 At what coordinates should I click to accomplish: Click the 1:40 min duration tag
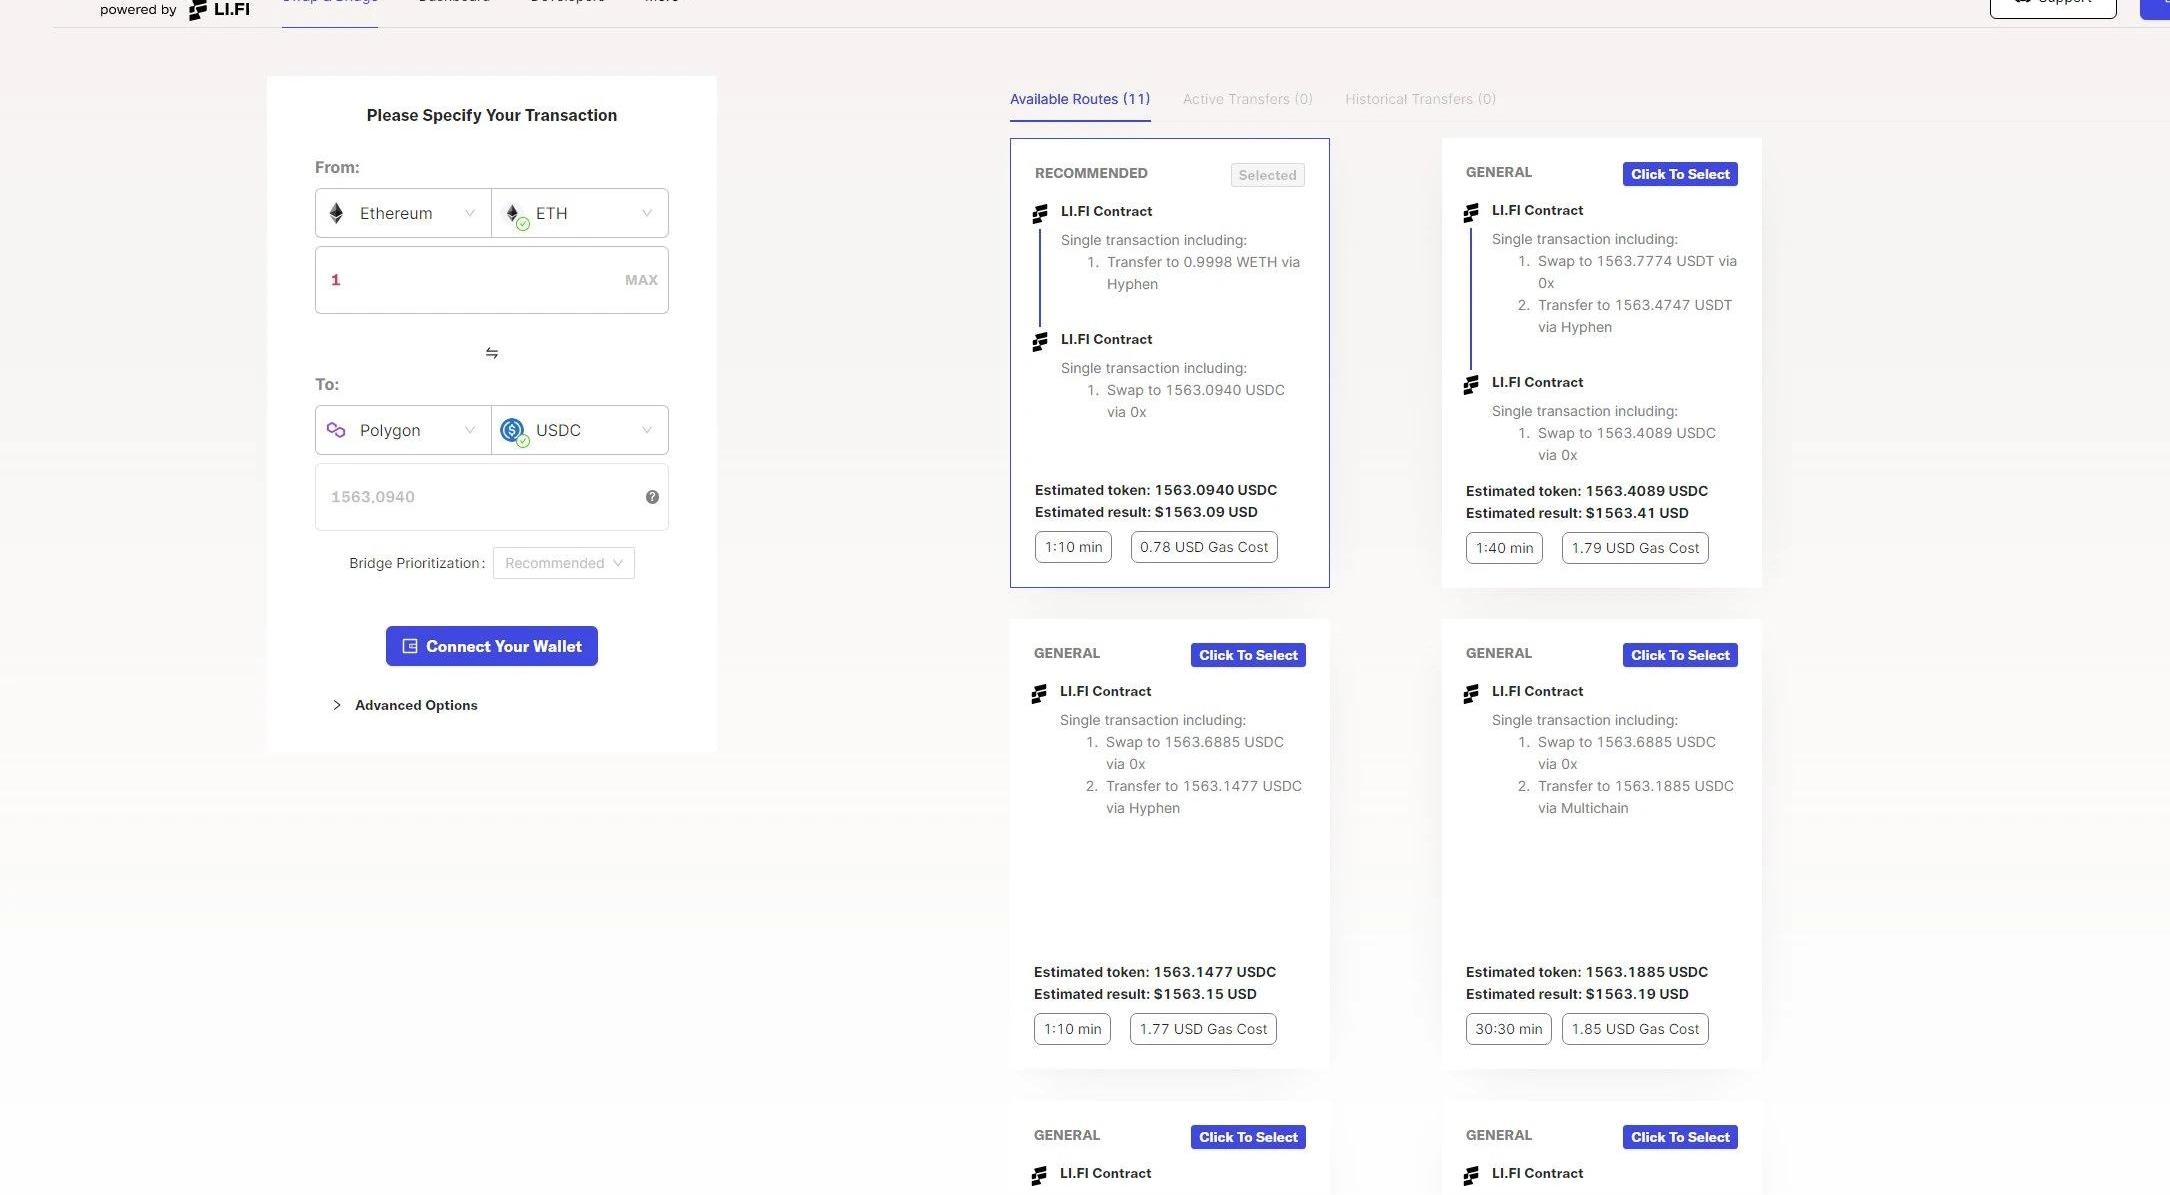(1504, 548)
